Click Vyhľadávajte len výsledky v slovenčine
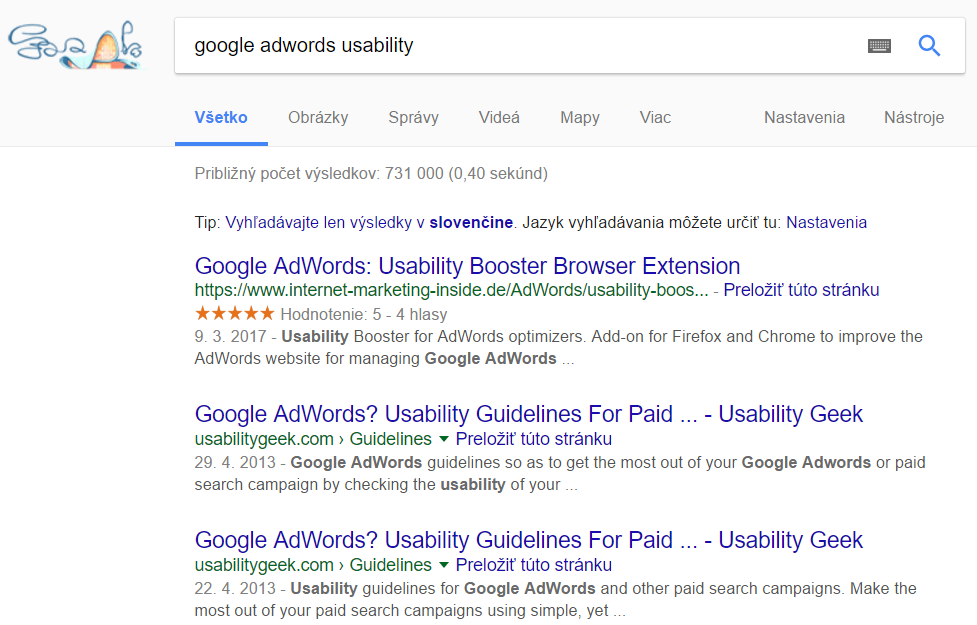 pos(369,222)
